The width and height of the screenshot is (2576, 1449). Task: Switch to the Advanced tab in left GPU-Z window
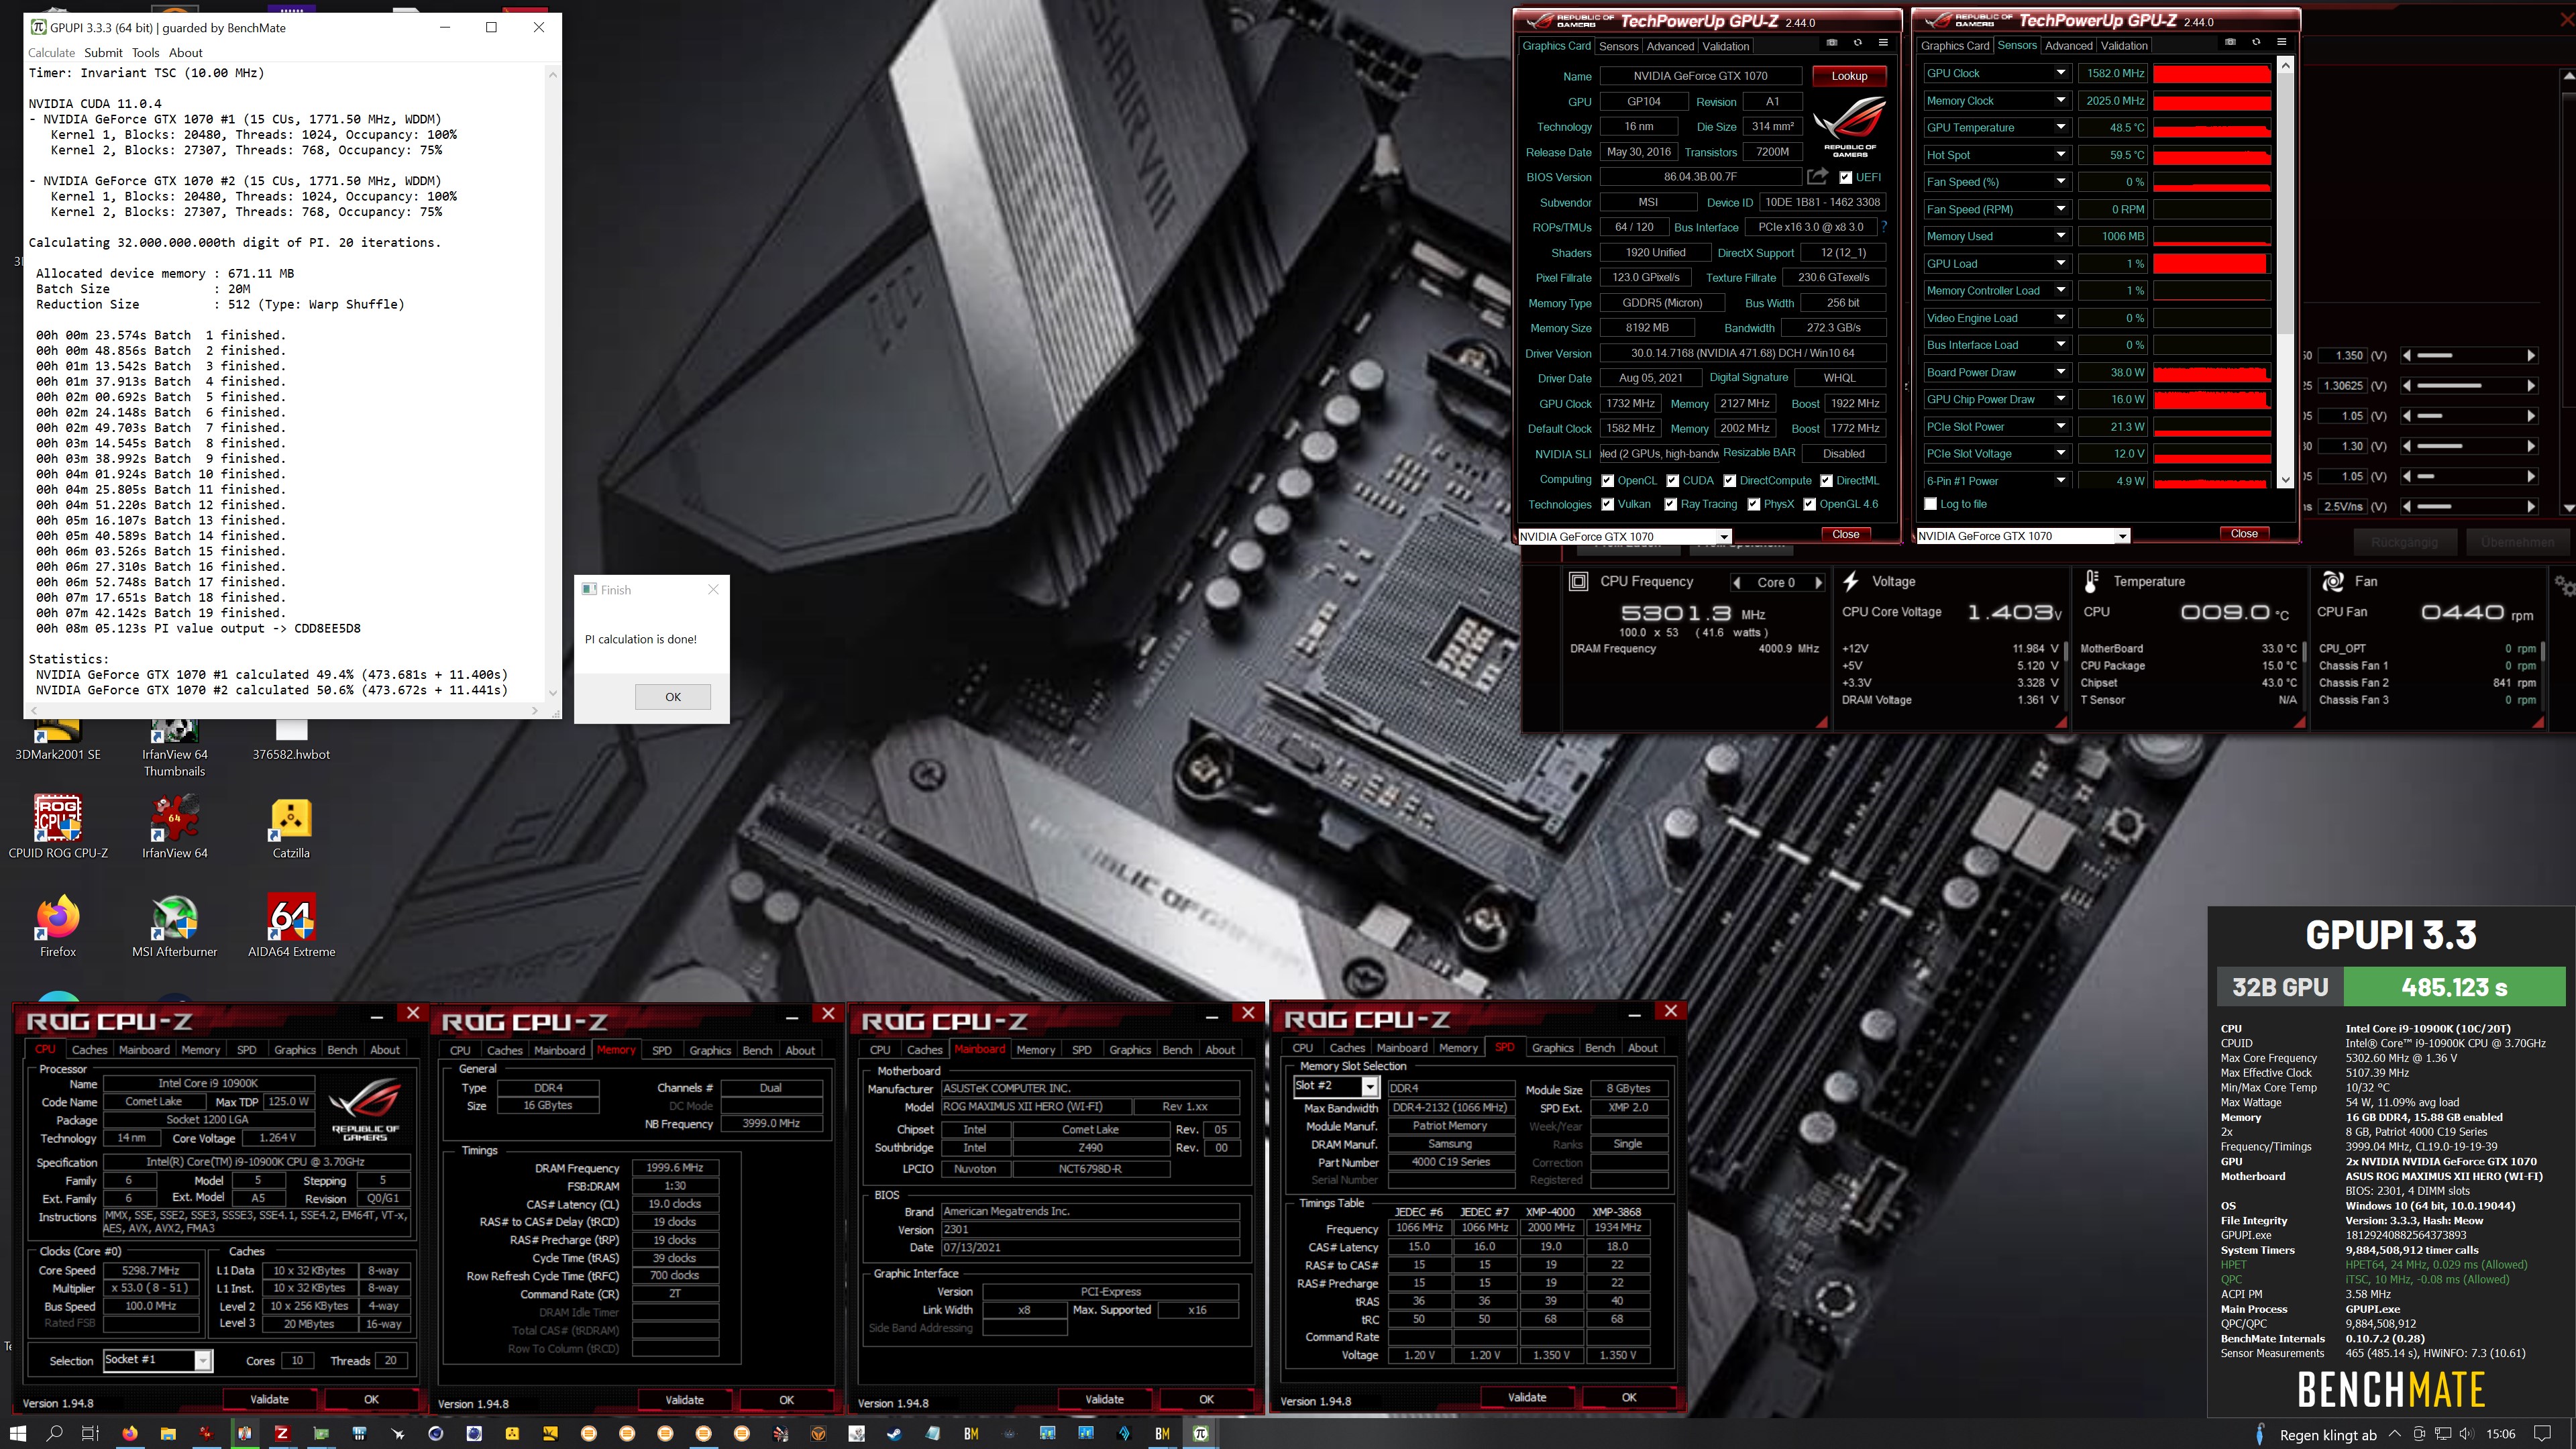pyautogui.click(x=1670, y=46)
